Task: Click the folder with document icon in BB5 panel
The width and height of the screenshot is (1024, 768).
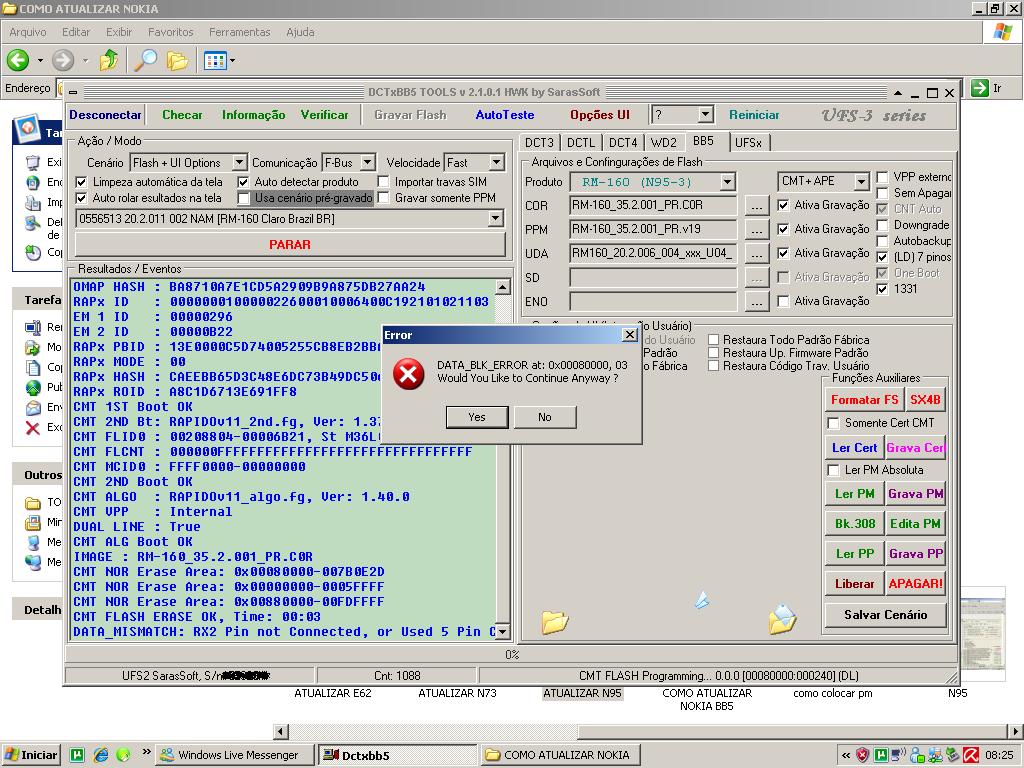Action: coord(782,620)
